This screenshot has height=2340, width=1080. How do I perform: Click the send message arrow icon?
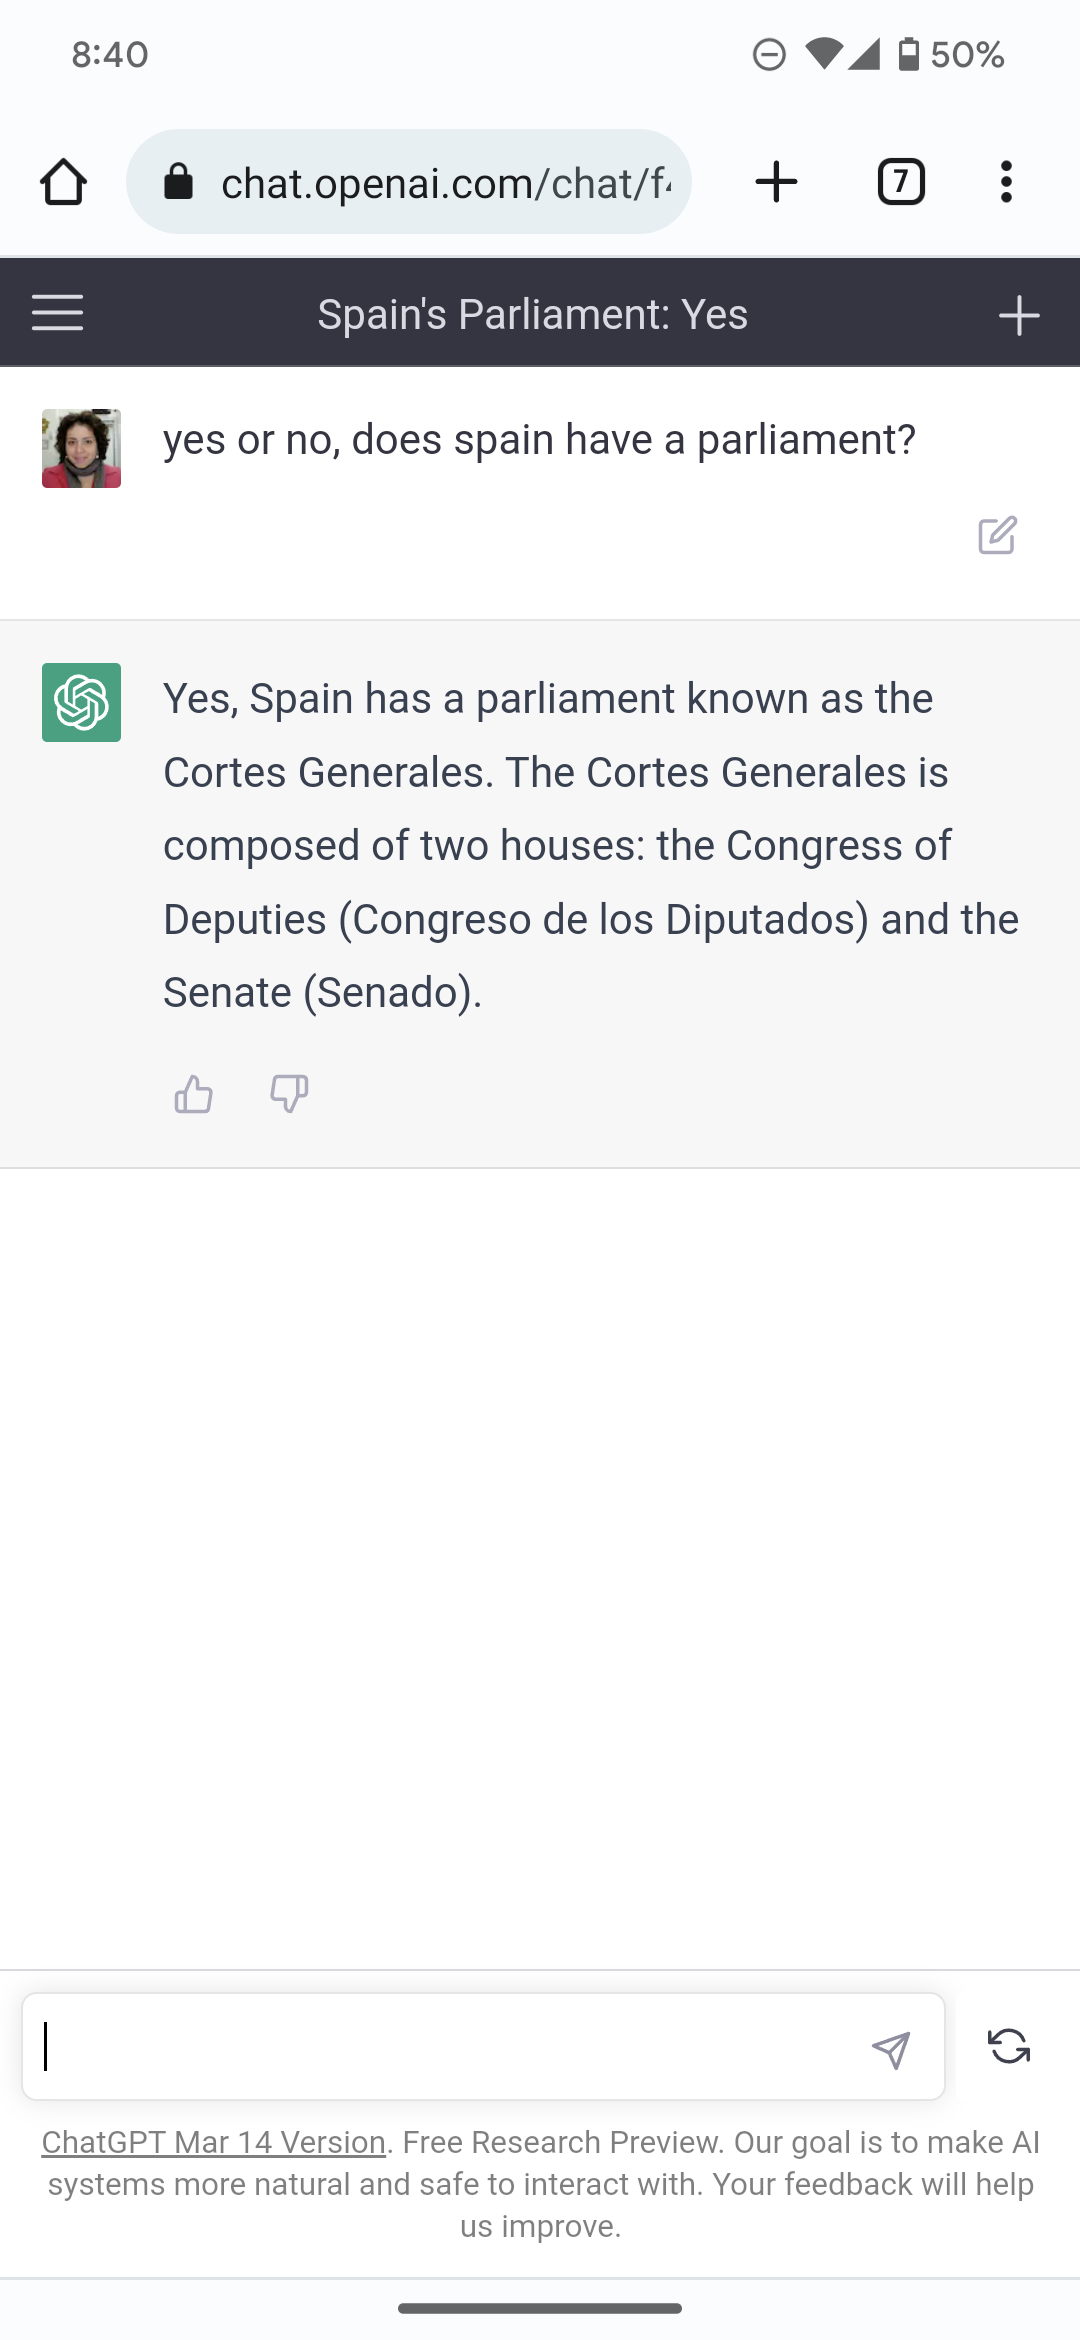[x=890, y=2049]
